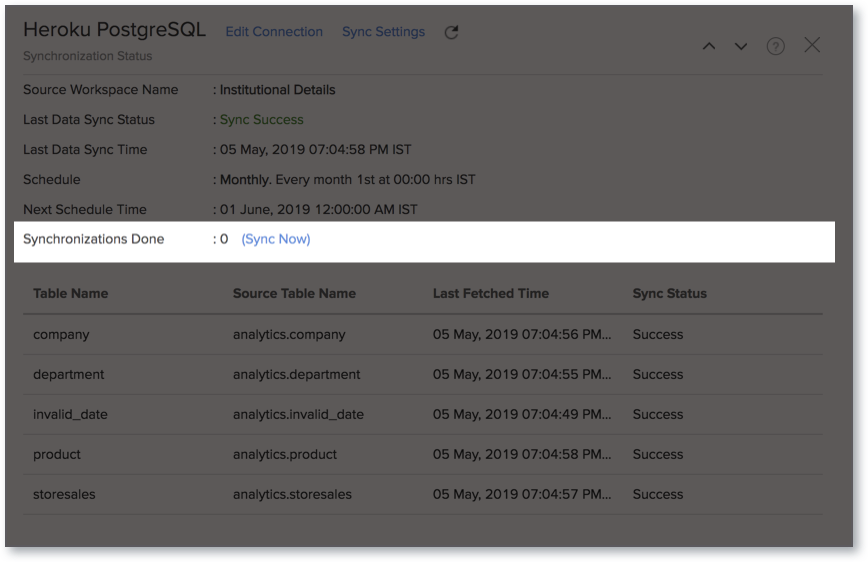Click the Source Table Name column header
This screenshot has height=562, width=868.
coord(294,293)
